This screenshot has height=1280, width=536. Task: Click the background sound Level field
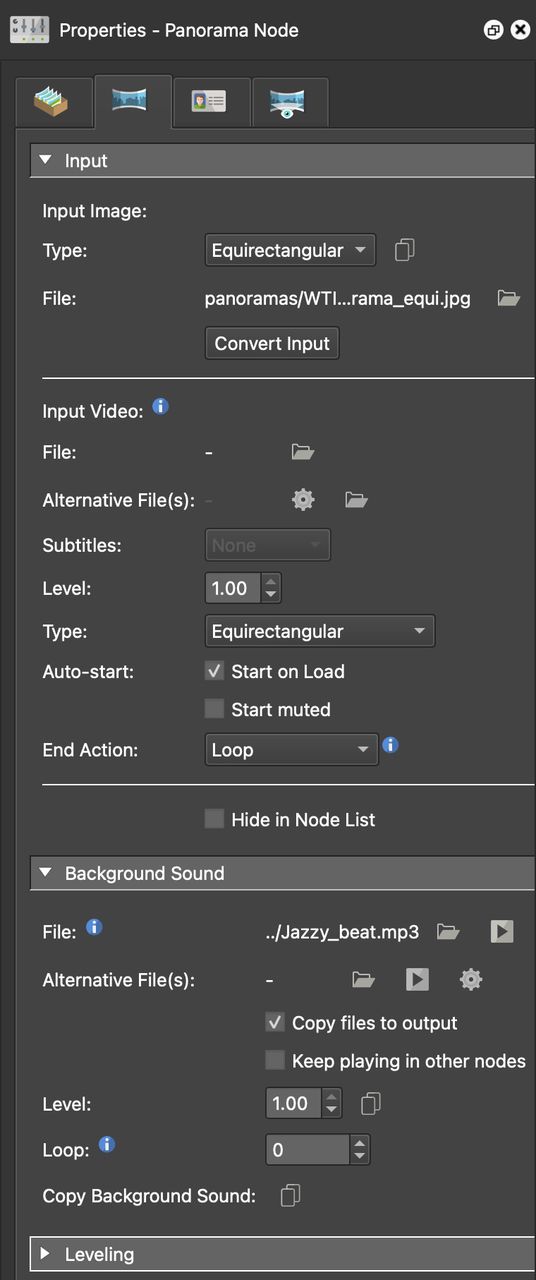tap(293, 1104)
